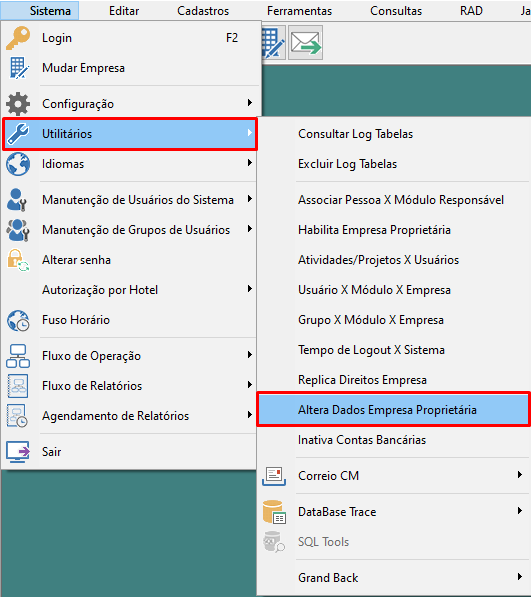Click the Agendamento de Relatórios icon

17,416
